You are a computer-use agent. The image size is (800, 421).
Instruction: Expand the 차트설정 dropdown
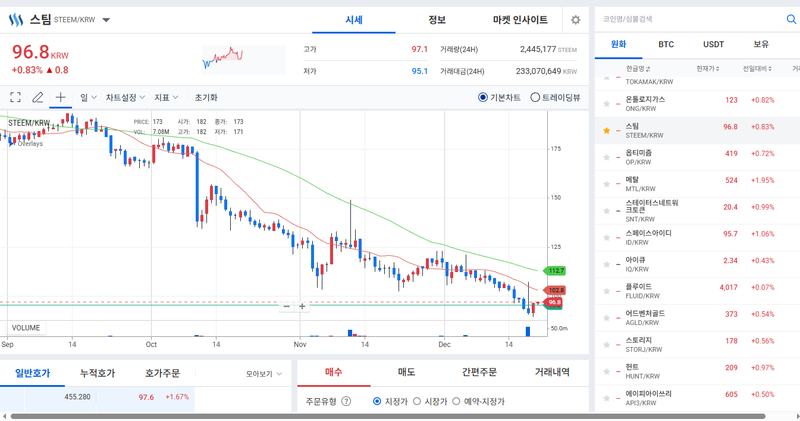(126, 98)
